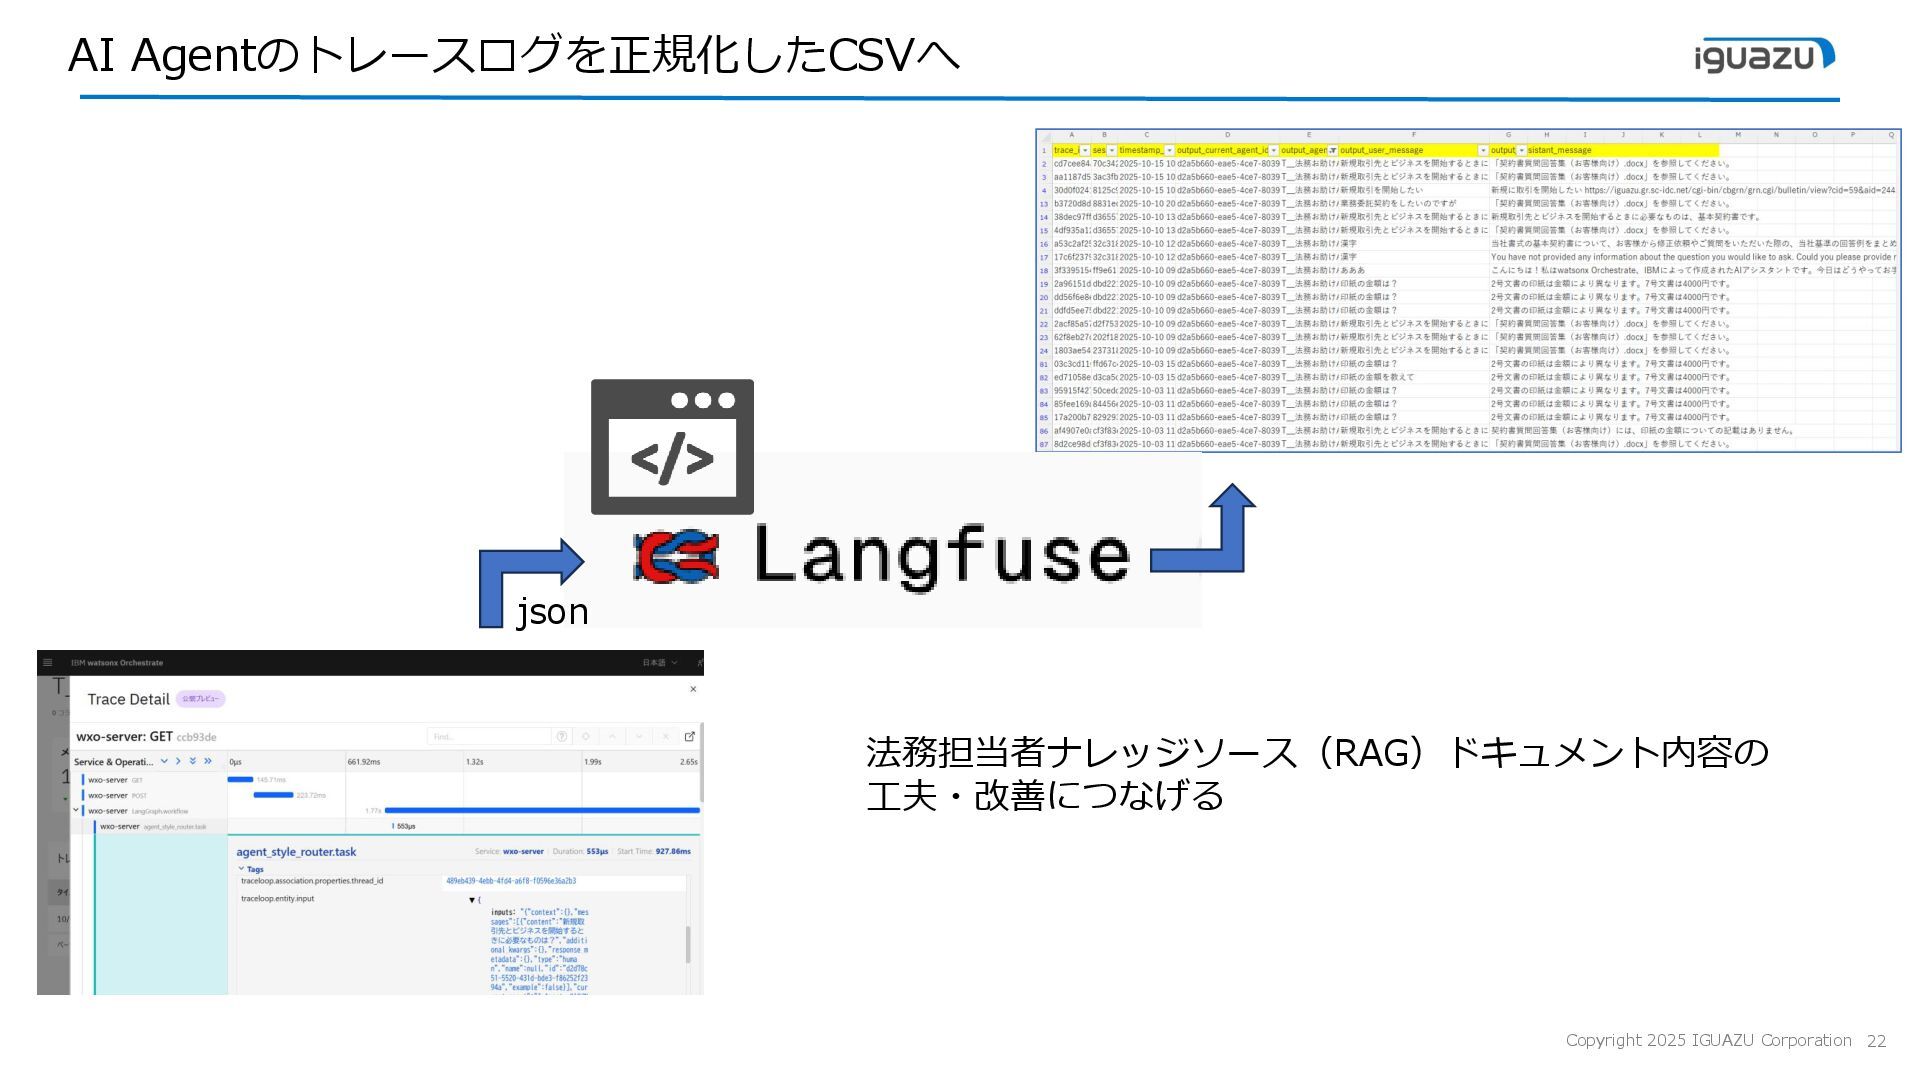Open the output assistant_message column filter dropdown

coord(1522,150)
